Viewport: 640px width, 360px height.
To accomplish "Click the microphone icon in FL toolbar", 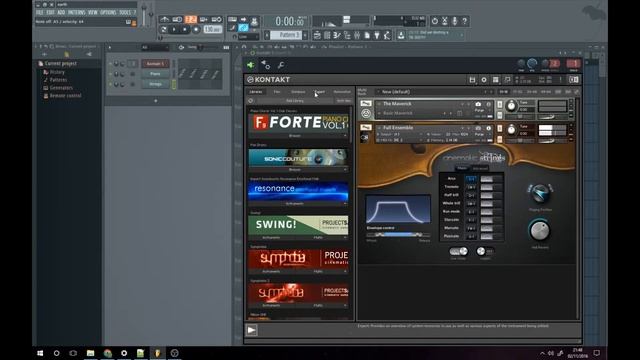I will coord(455,21).
